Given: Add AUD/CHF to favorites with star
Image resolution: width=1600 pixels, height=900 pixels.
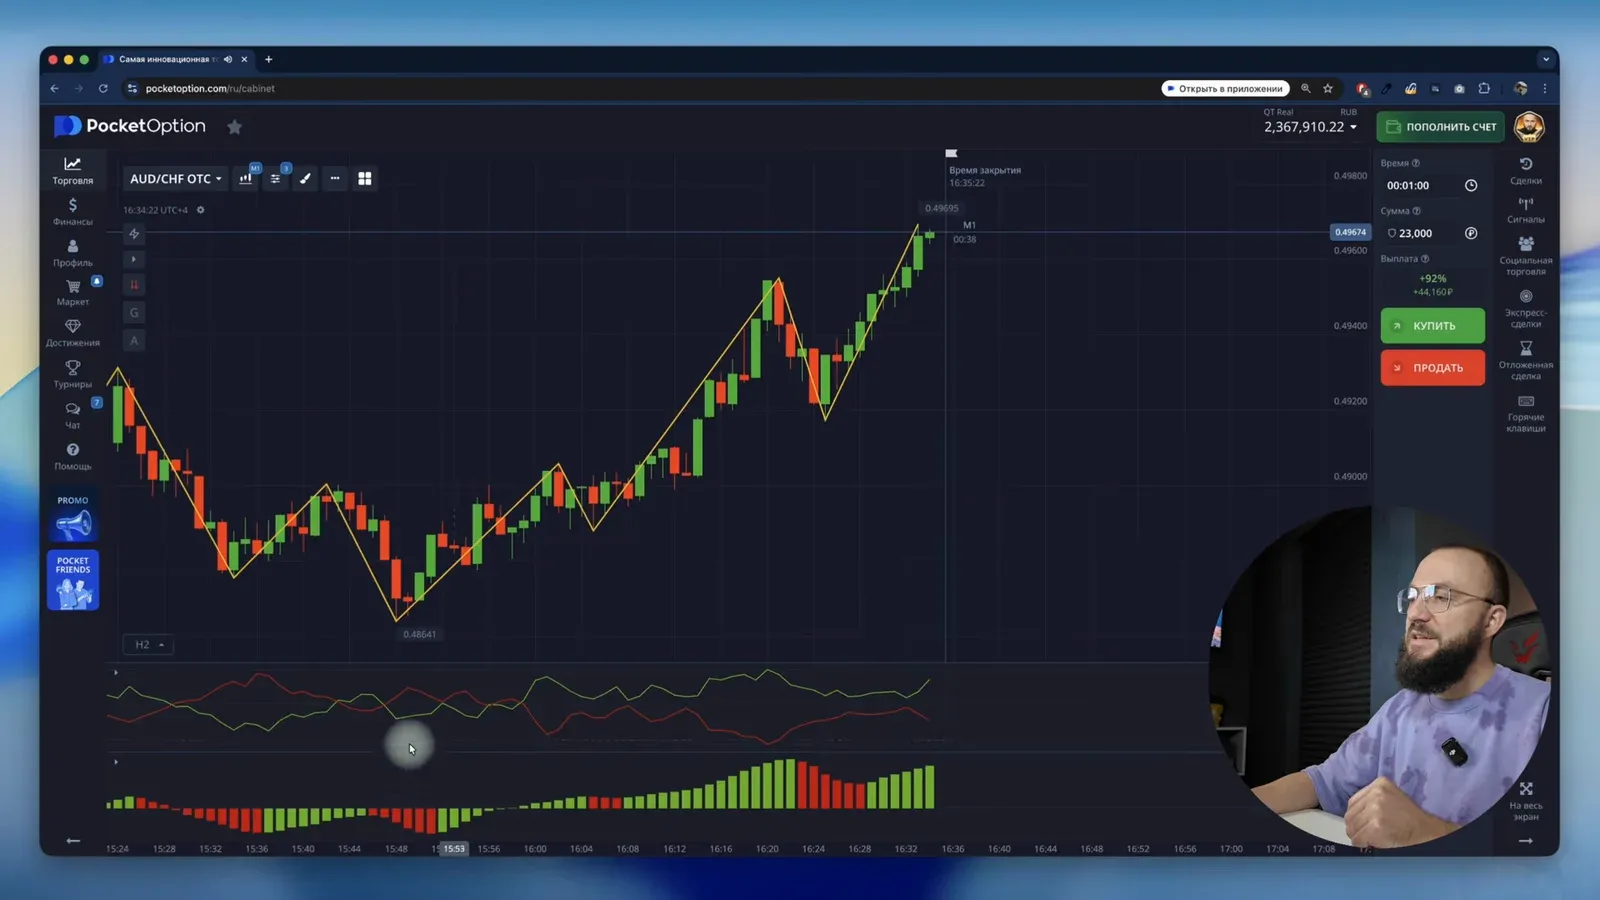Looking at the screenshot, I should point(234,127).
